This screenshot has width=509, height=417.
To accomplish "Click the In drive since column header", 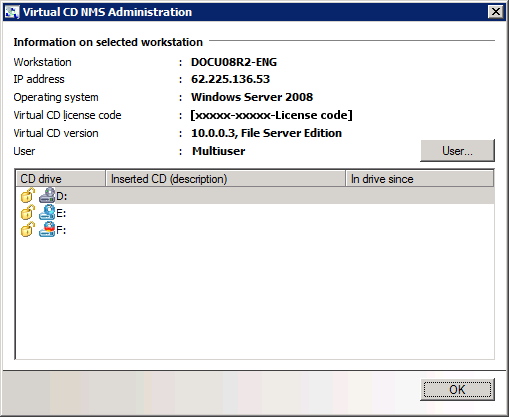I will [x=420, y=179].
